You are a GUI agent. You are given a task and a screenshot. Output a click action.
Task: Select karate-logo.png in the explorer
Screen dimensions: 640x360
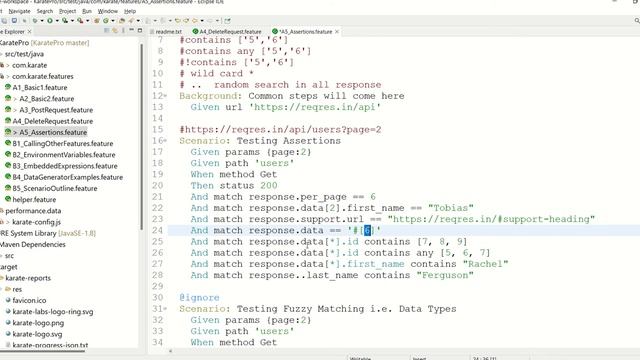tap(38, 323)
